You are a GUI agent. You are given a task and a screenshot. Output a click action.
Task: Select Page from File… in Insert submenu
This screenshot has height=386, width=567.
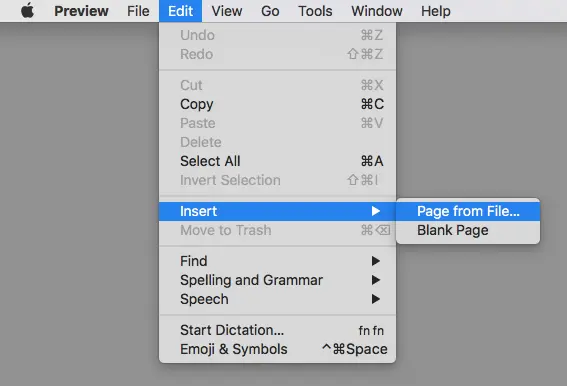pos(468,211)
